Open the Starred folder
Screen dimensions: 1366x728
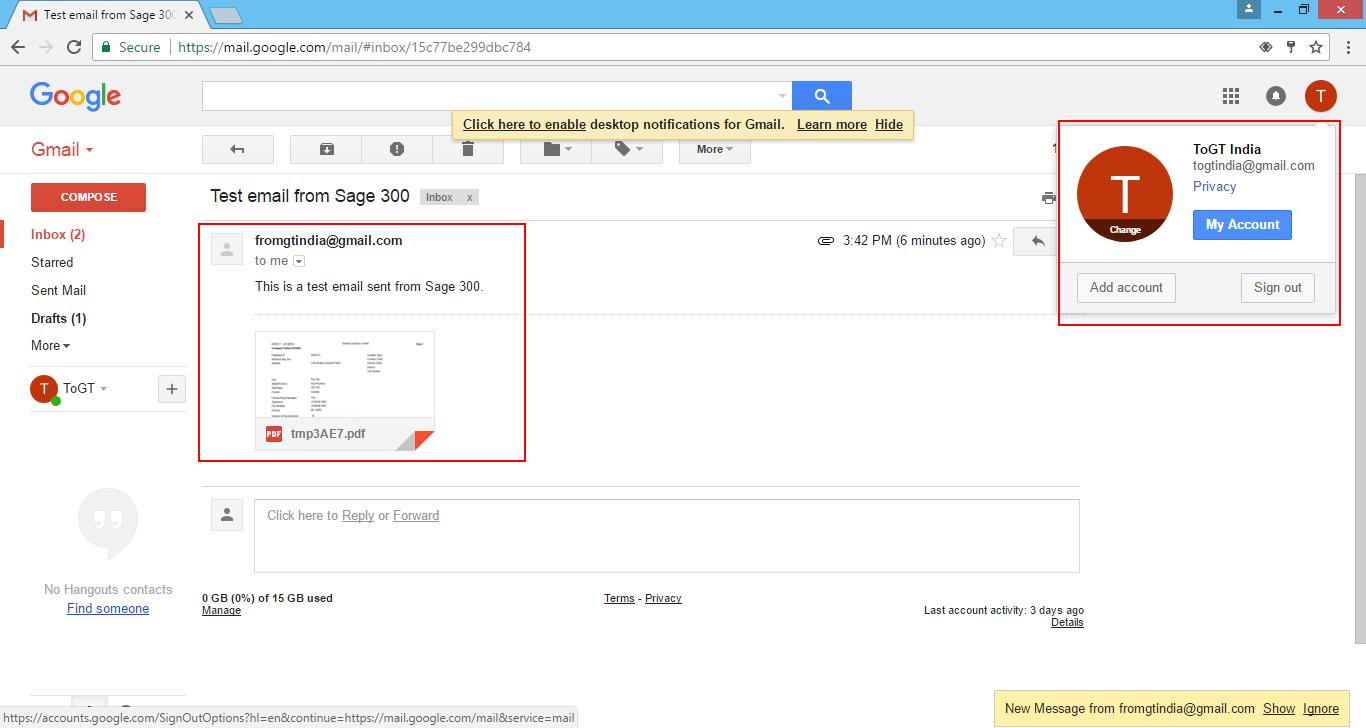(52, 262)
